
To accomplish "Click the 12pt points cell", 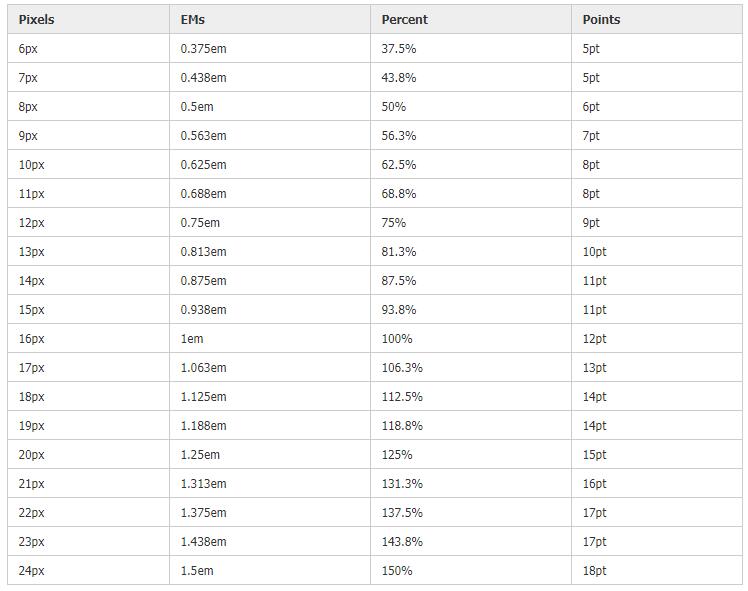I will 657,339.
